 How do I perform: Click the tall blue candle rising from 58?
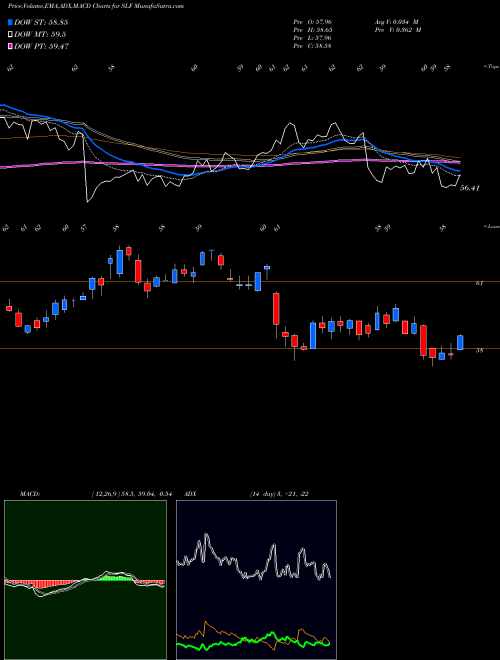click(313, 335)
